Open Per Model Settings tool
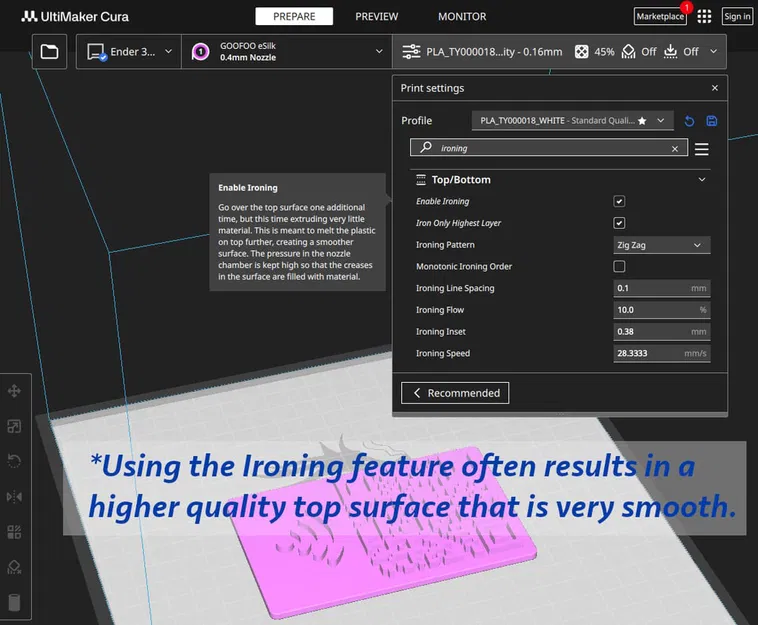The width and height of the screenshot is (758, 625). tap(14, 532)
